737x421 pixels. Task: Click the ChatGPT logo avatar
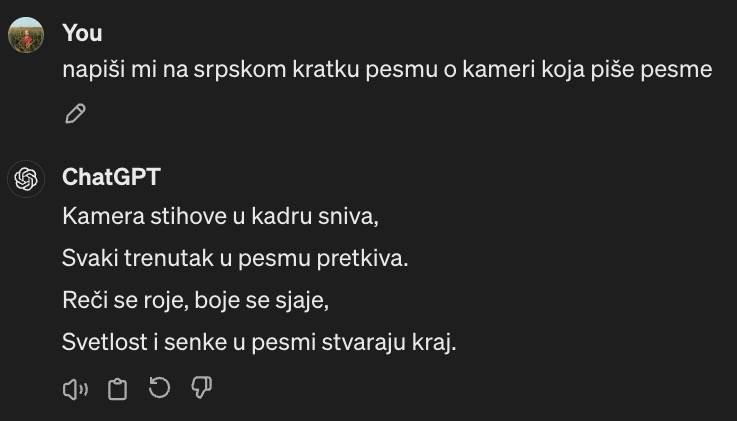(26, 179)
